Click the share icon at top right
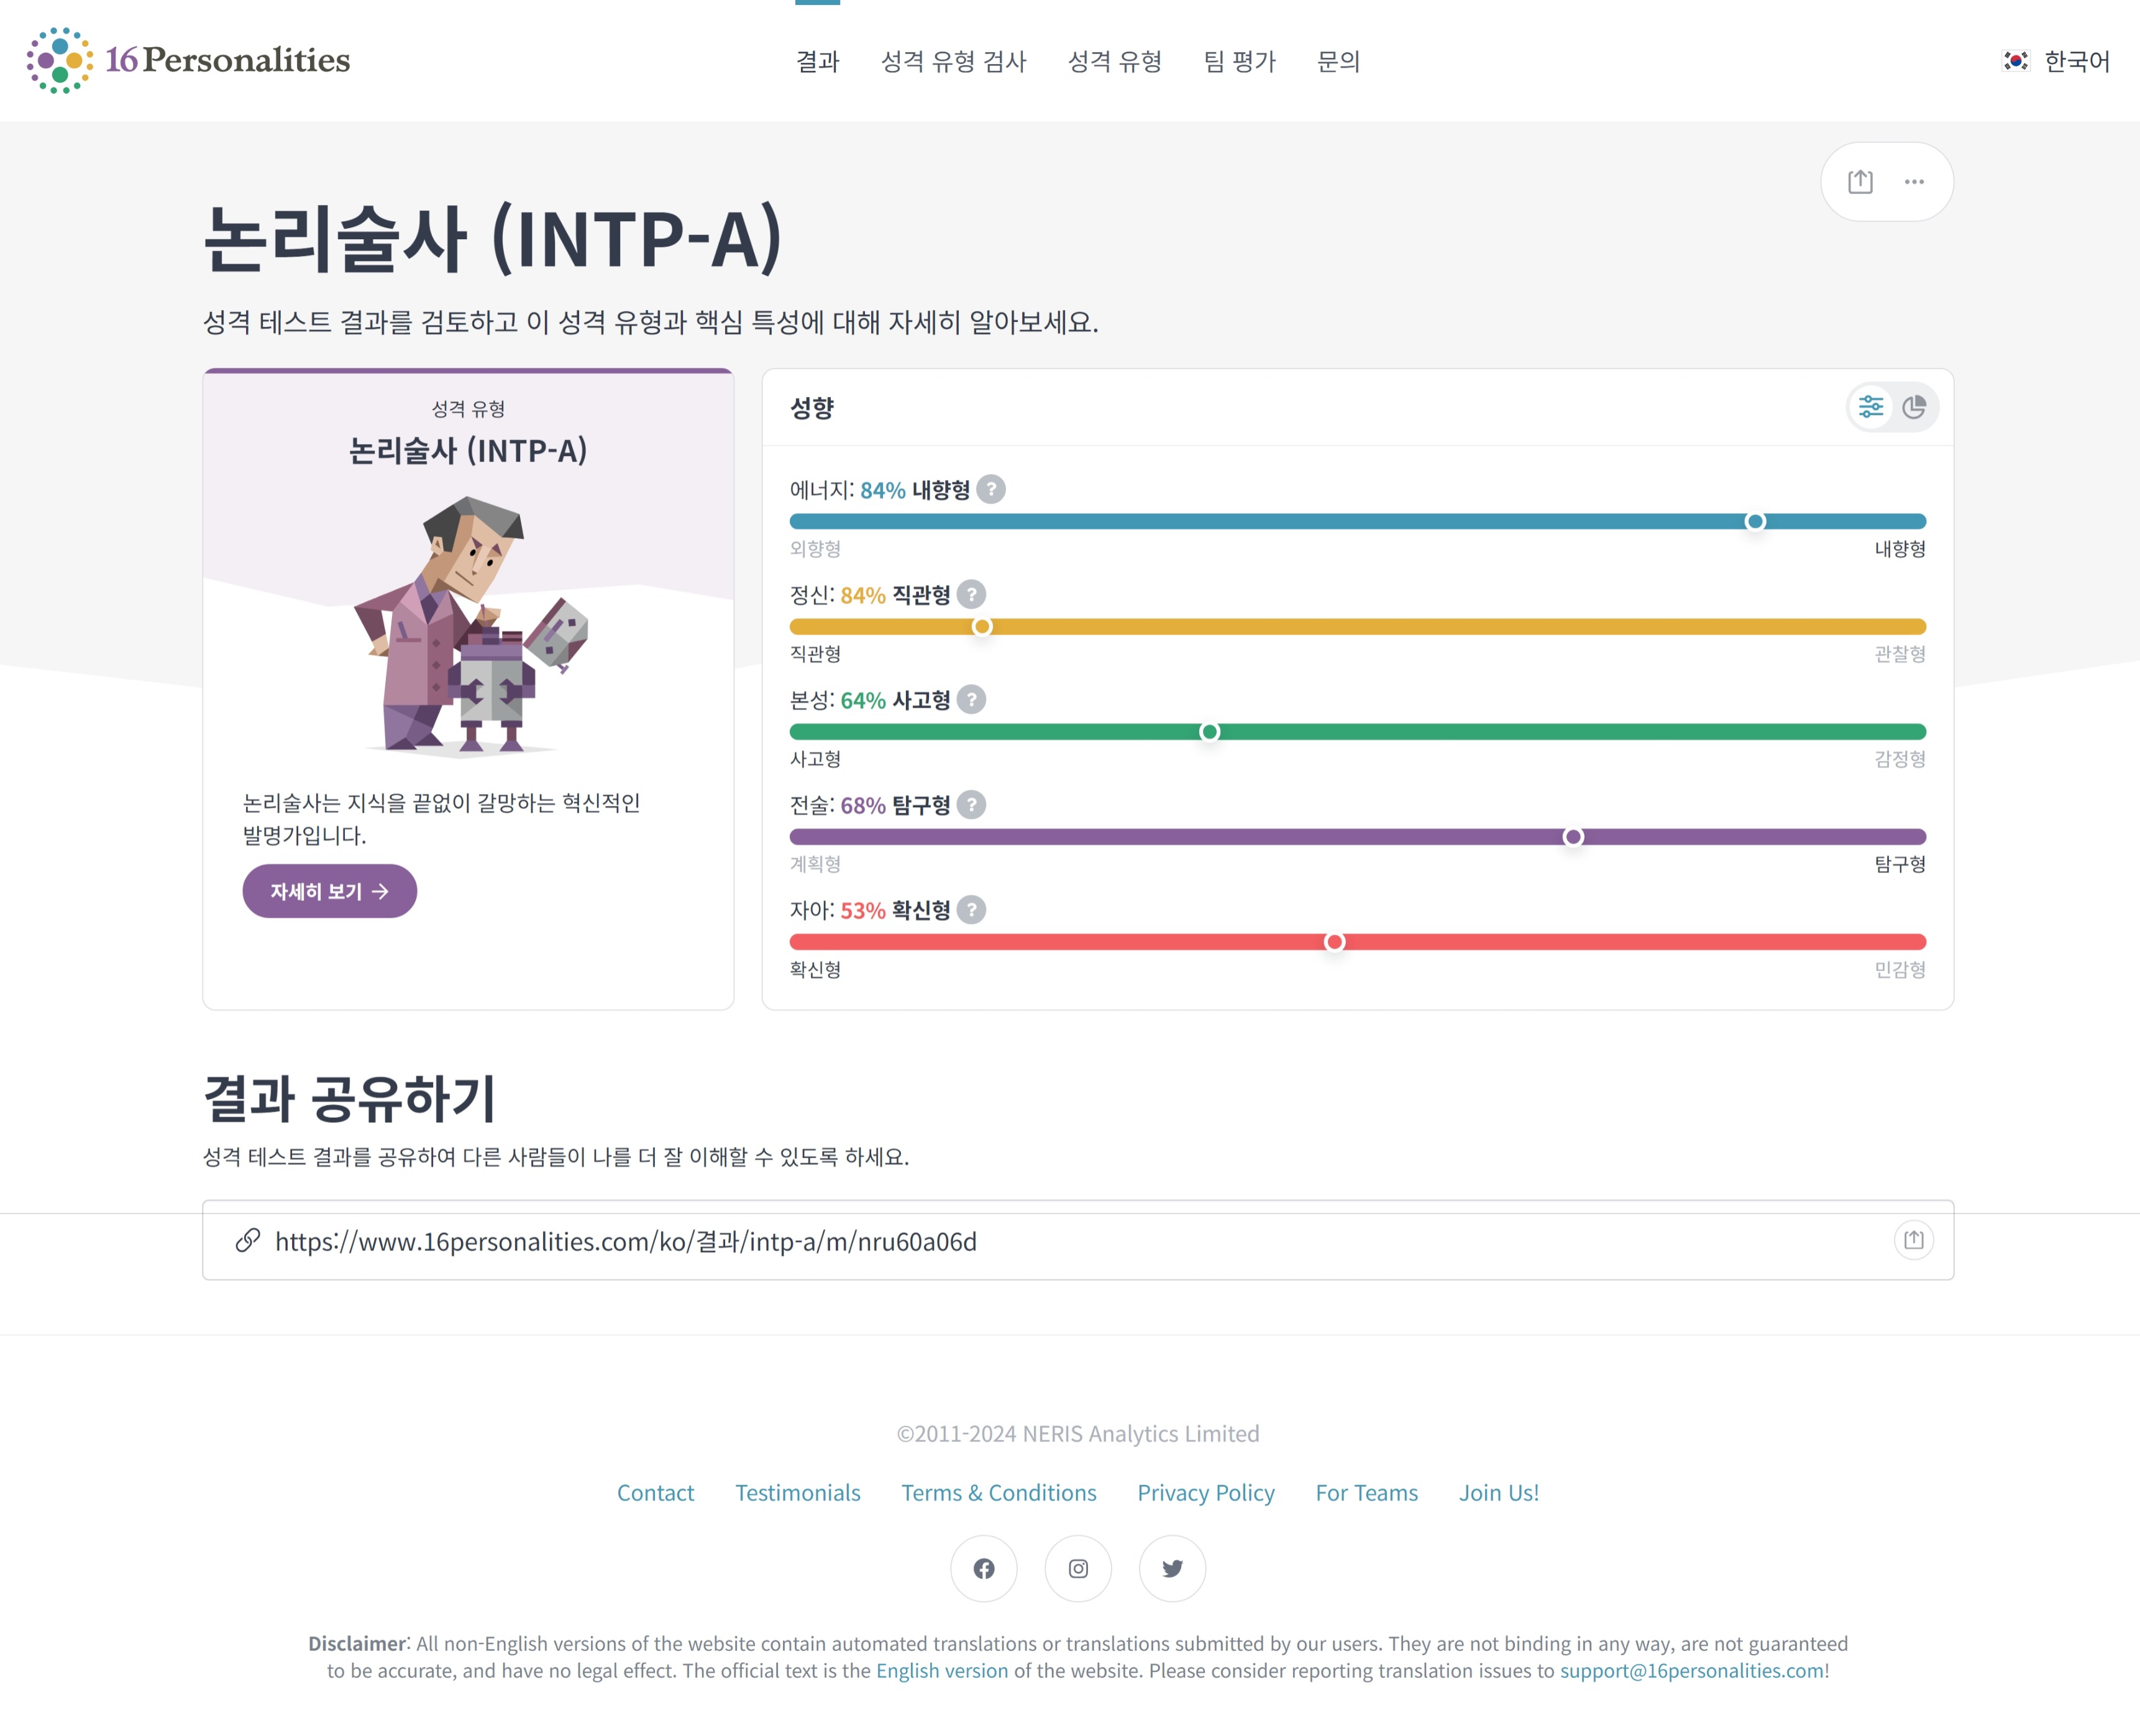The width and height of the screenshot is (2140, 1736). (1860, 182)
